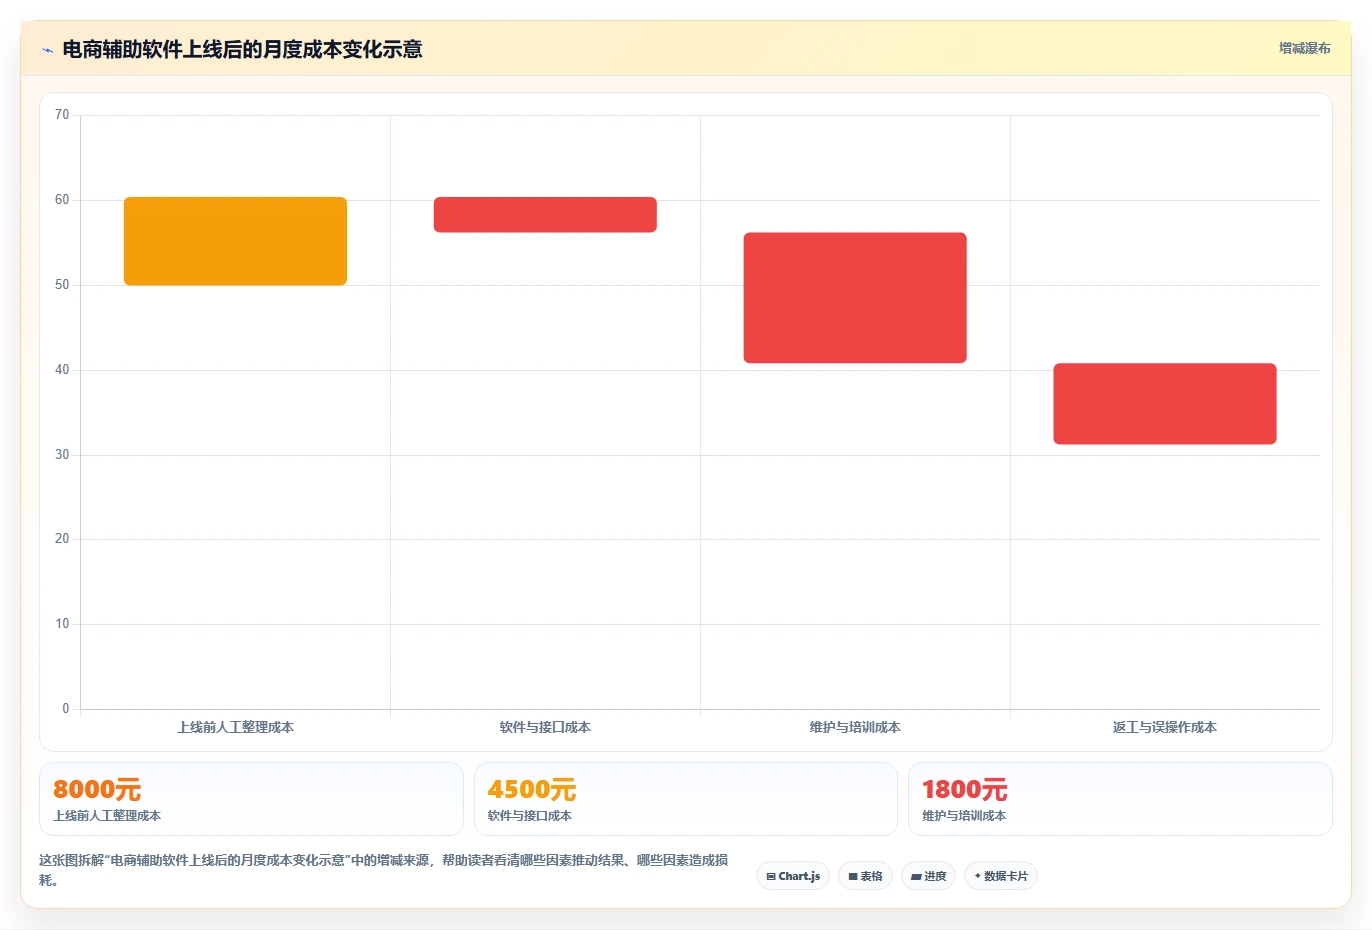Click the y-axis value 30
The height and width of the screenshot is (930, 1372).
click(62, 455)
